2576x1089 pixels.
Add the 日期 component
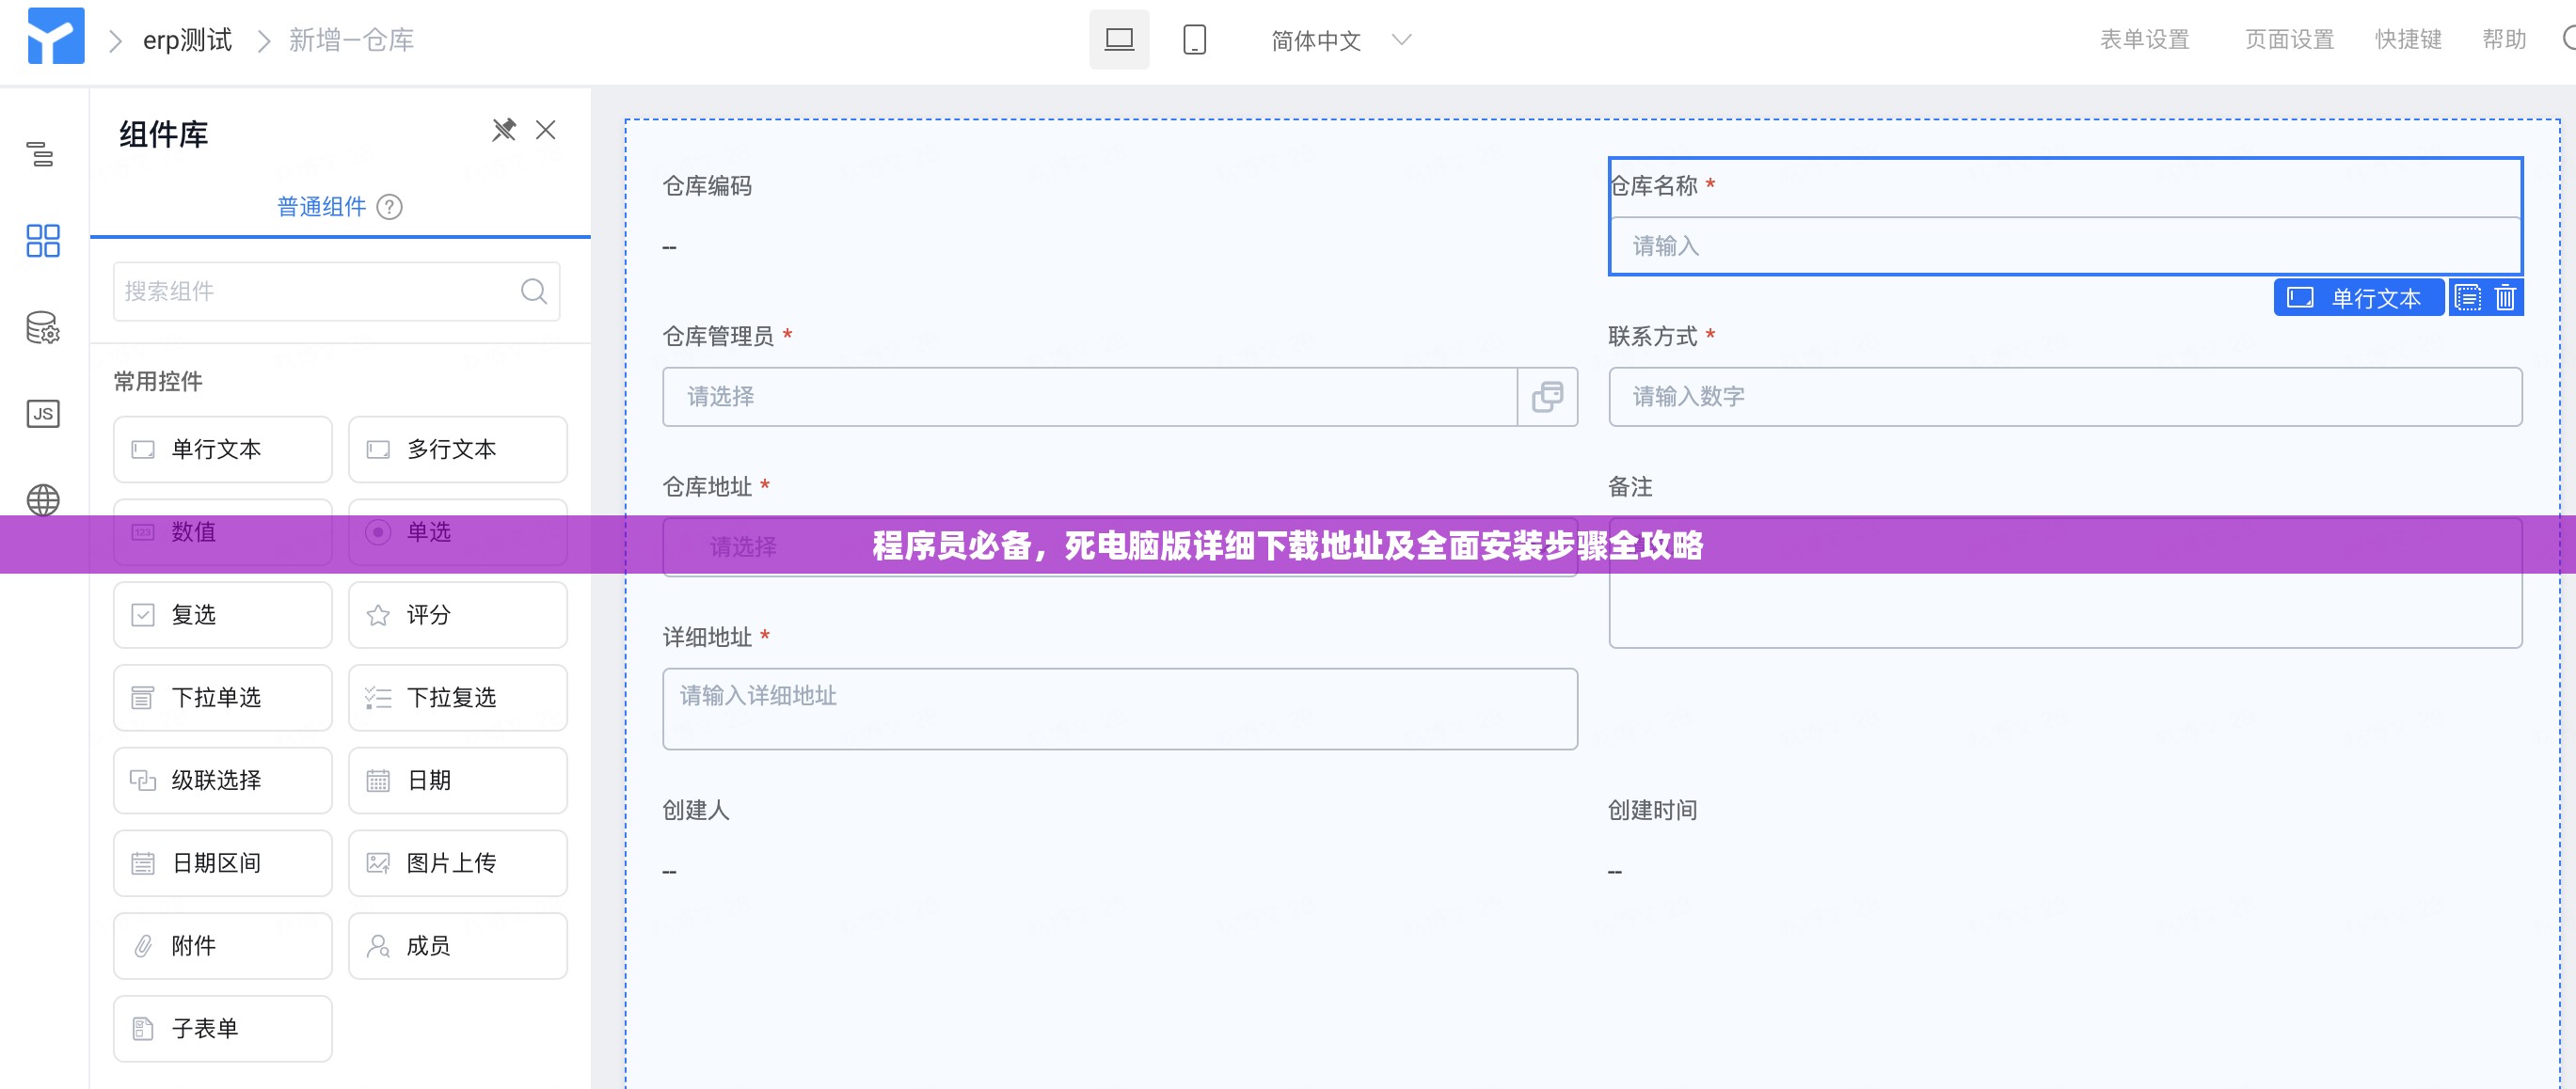click(x=458, y=781)
